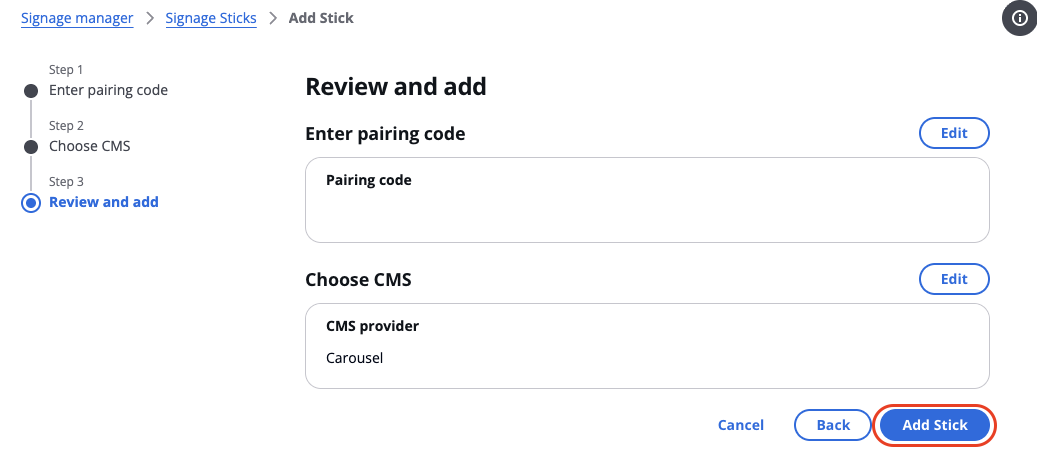
Task: Go back to the previous step
Action: 833,425
